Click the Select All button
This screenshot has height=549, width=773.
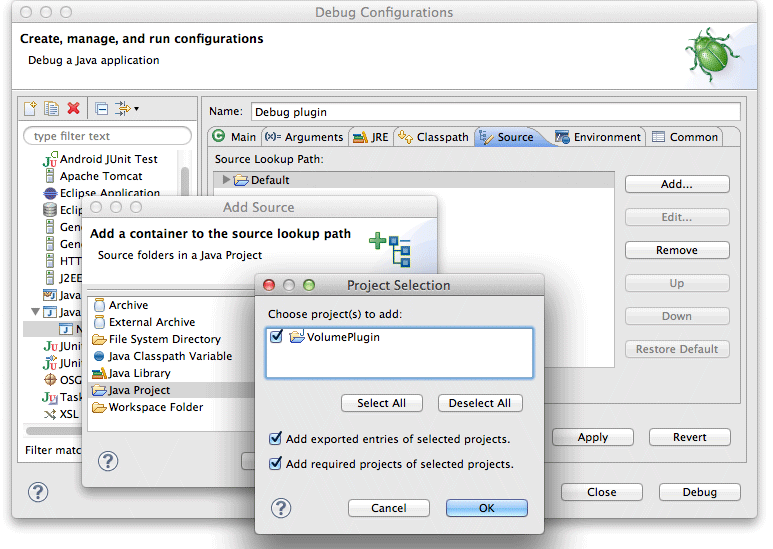point(381,403)
